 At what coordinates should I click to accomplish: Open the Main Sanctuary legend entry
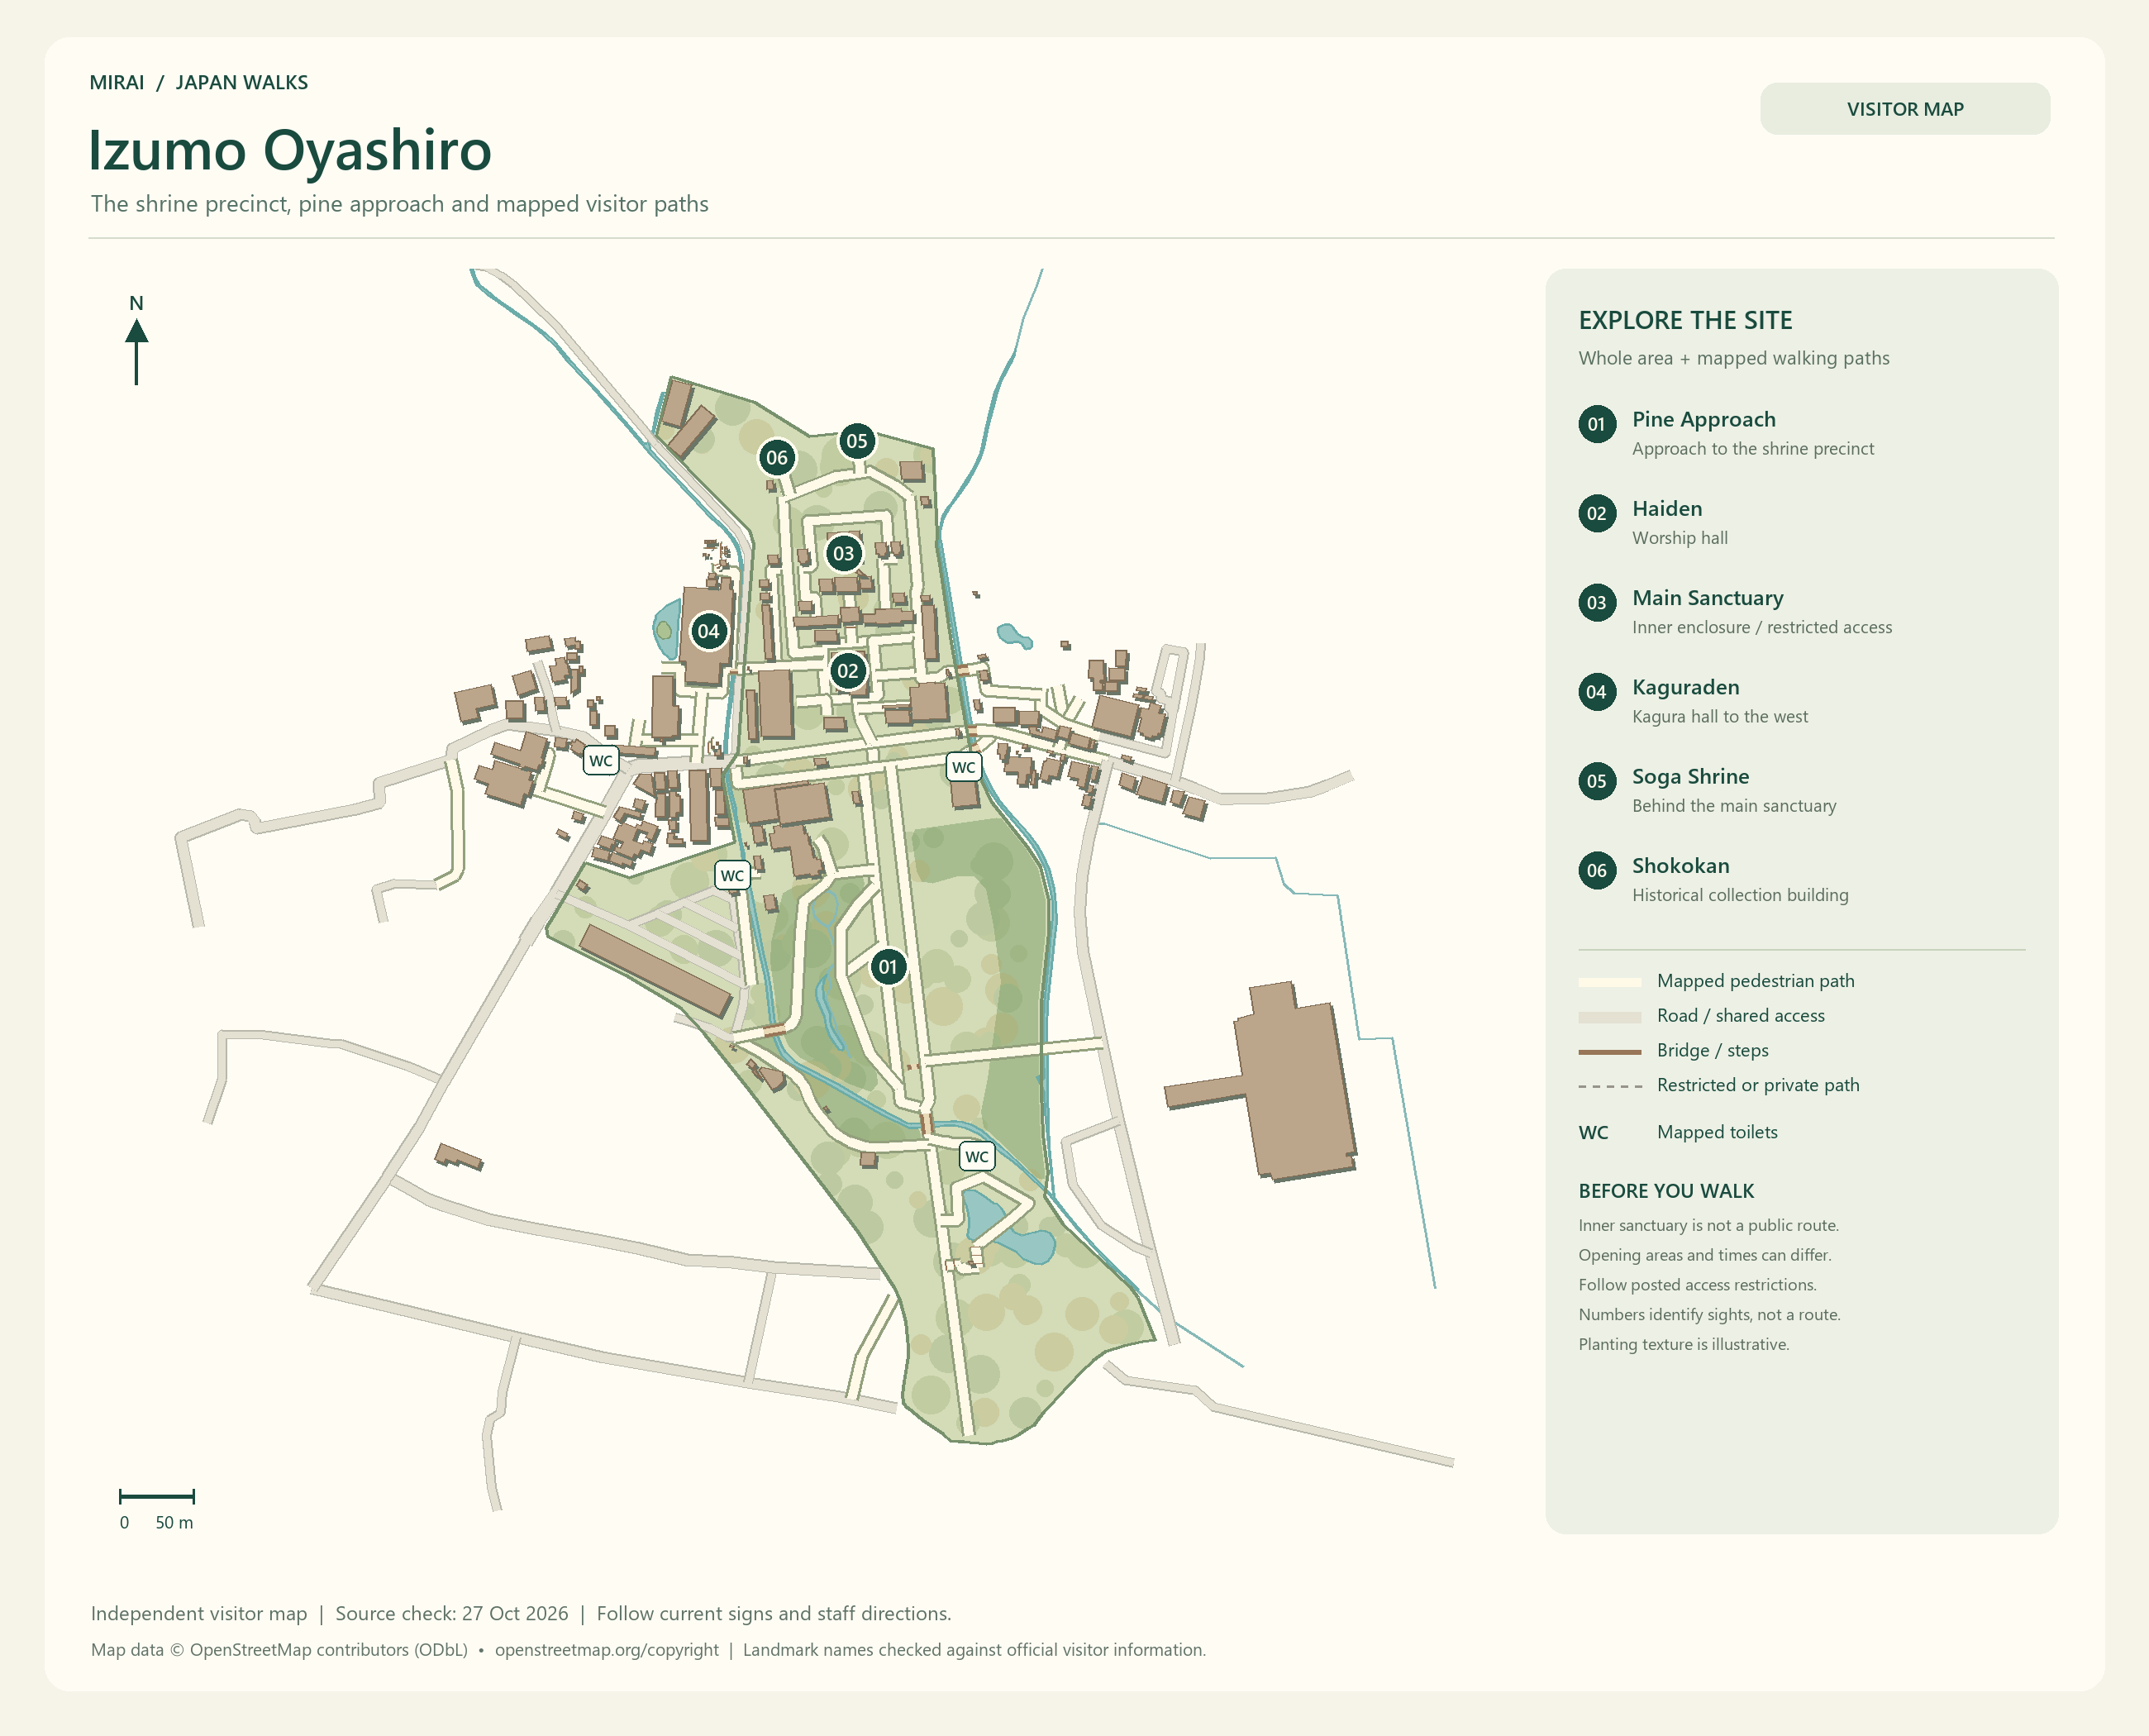click(1735, 611)
